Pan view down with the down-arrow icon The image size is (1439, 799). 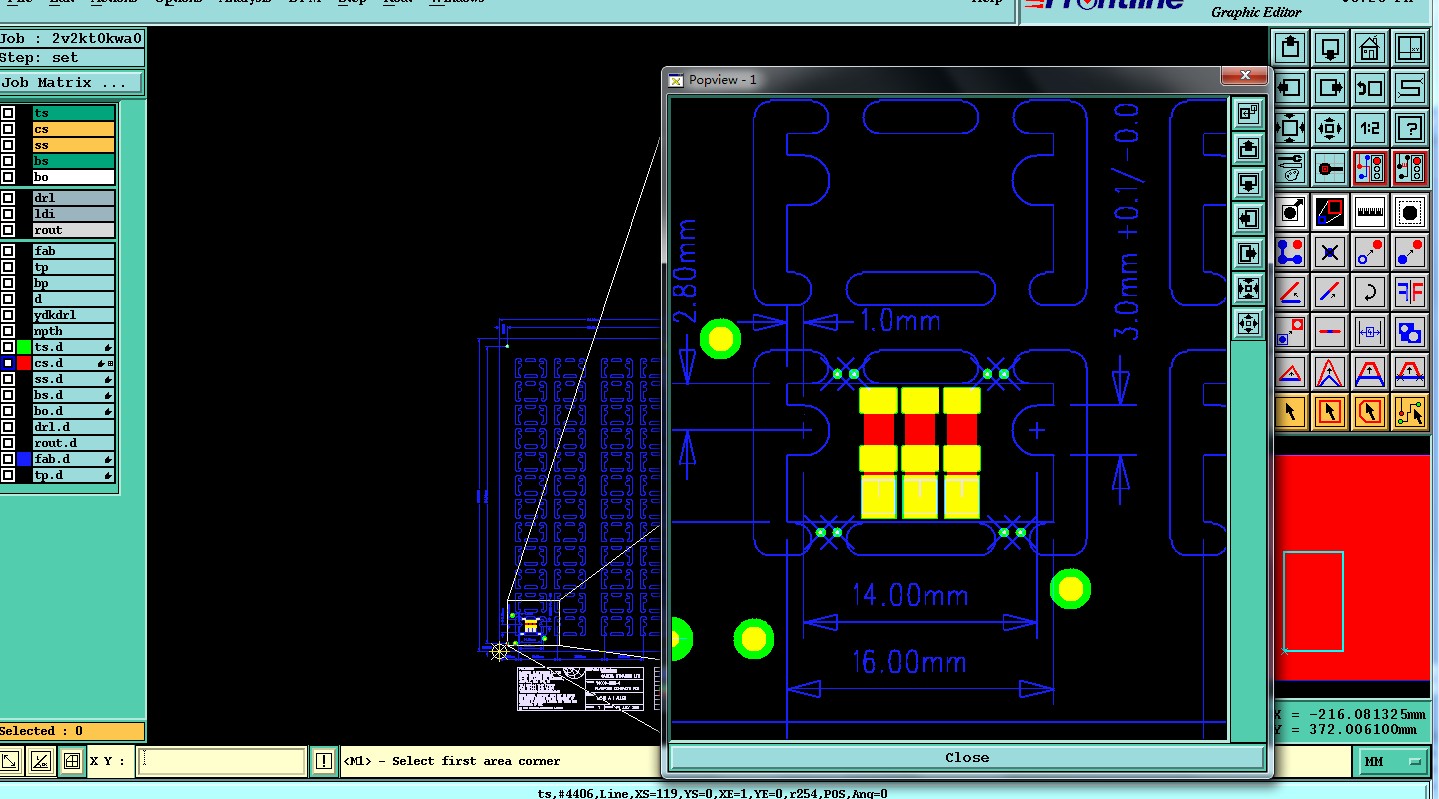pos(1330,47)
